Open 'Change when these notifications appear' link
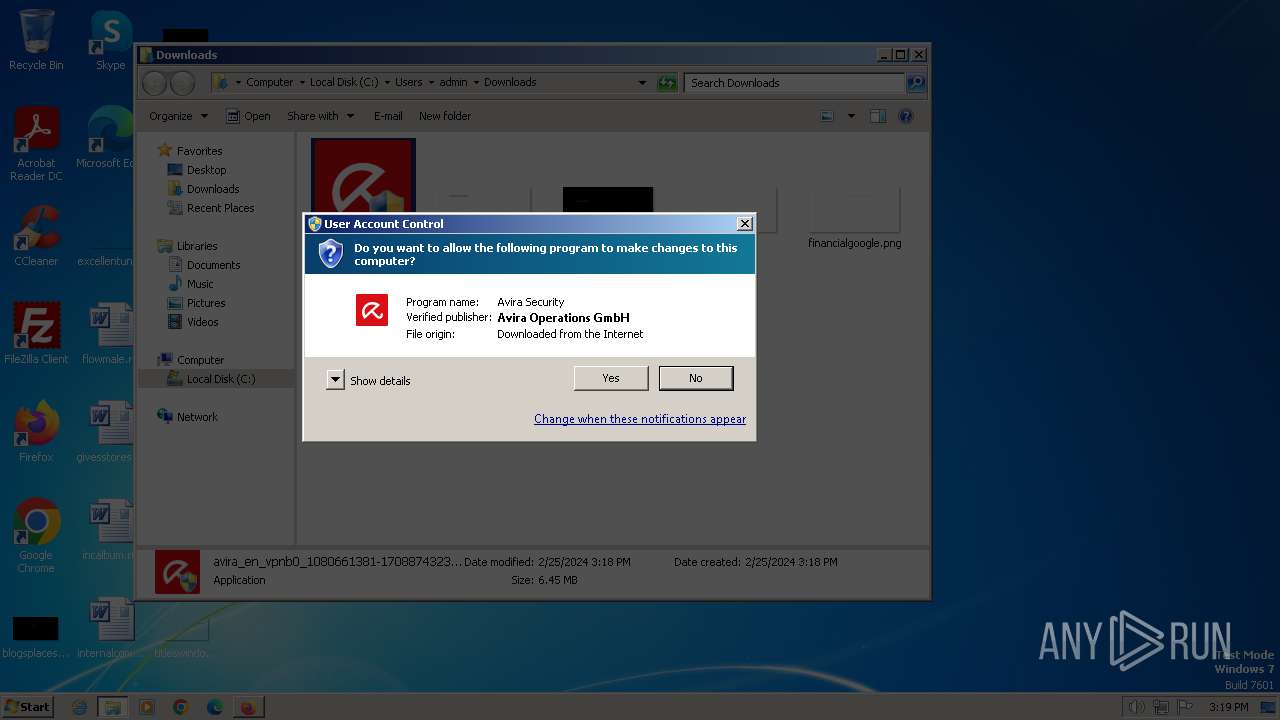 pyautogui.click(x=640, y=419)
